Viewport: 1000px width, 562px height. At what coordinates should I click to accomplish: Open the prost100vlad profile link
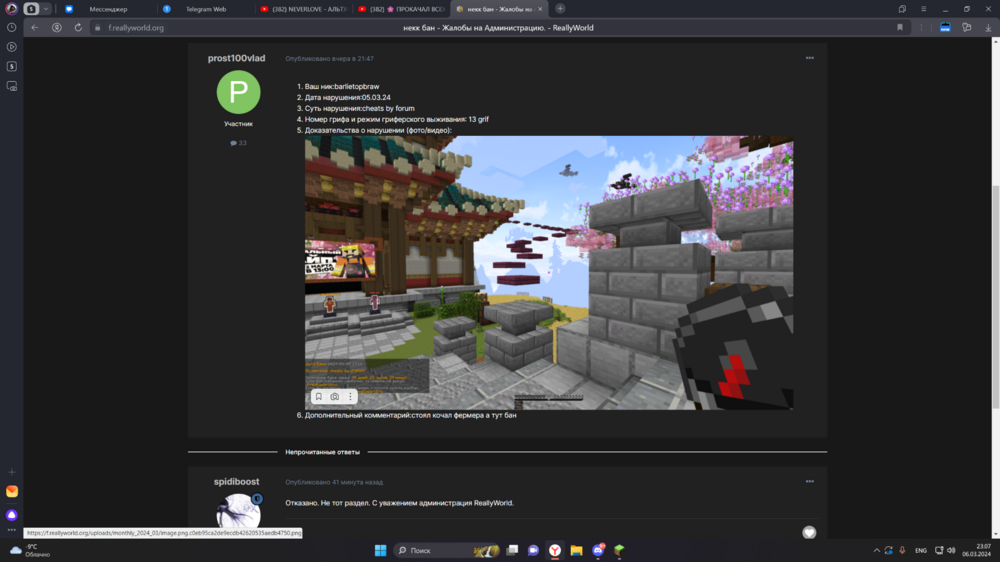point(236,58)
